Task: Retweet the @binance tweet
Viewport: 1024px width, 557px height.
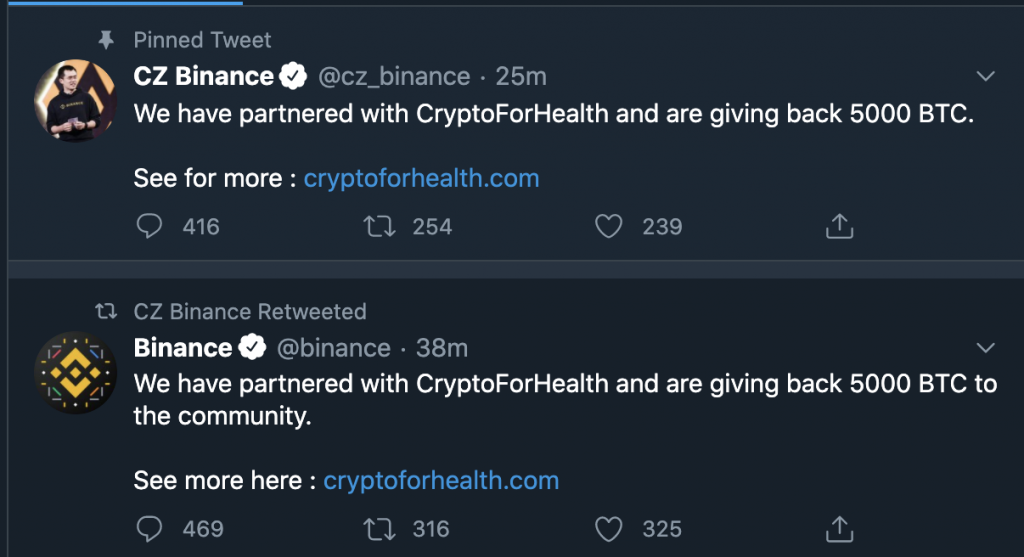Action: coord(378,528)
